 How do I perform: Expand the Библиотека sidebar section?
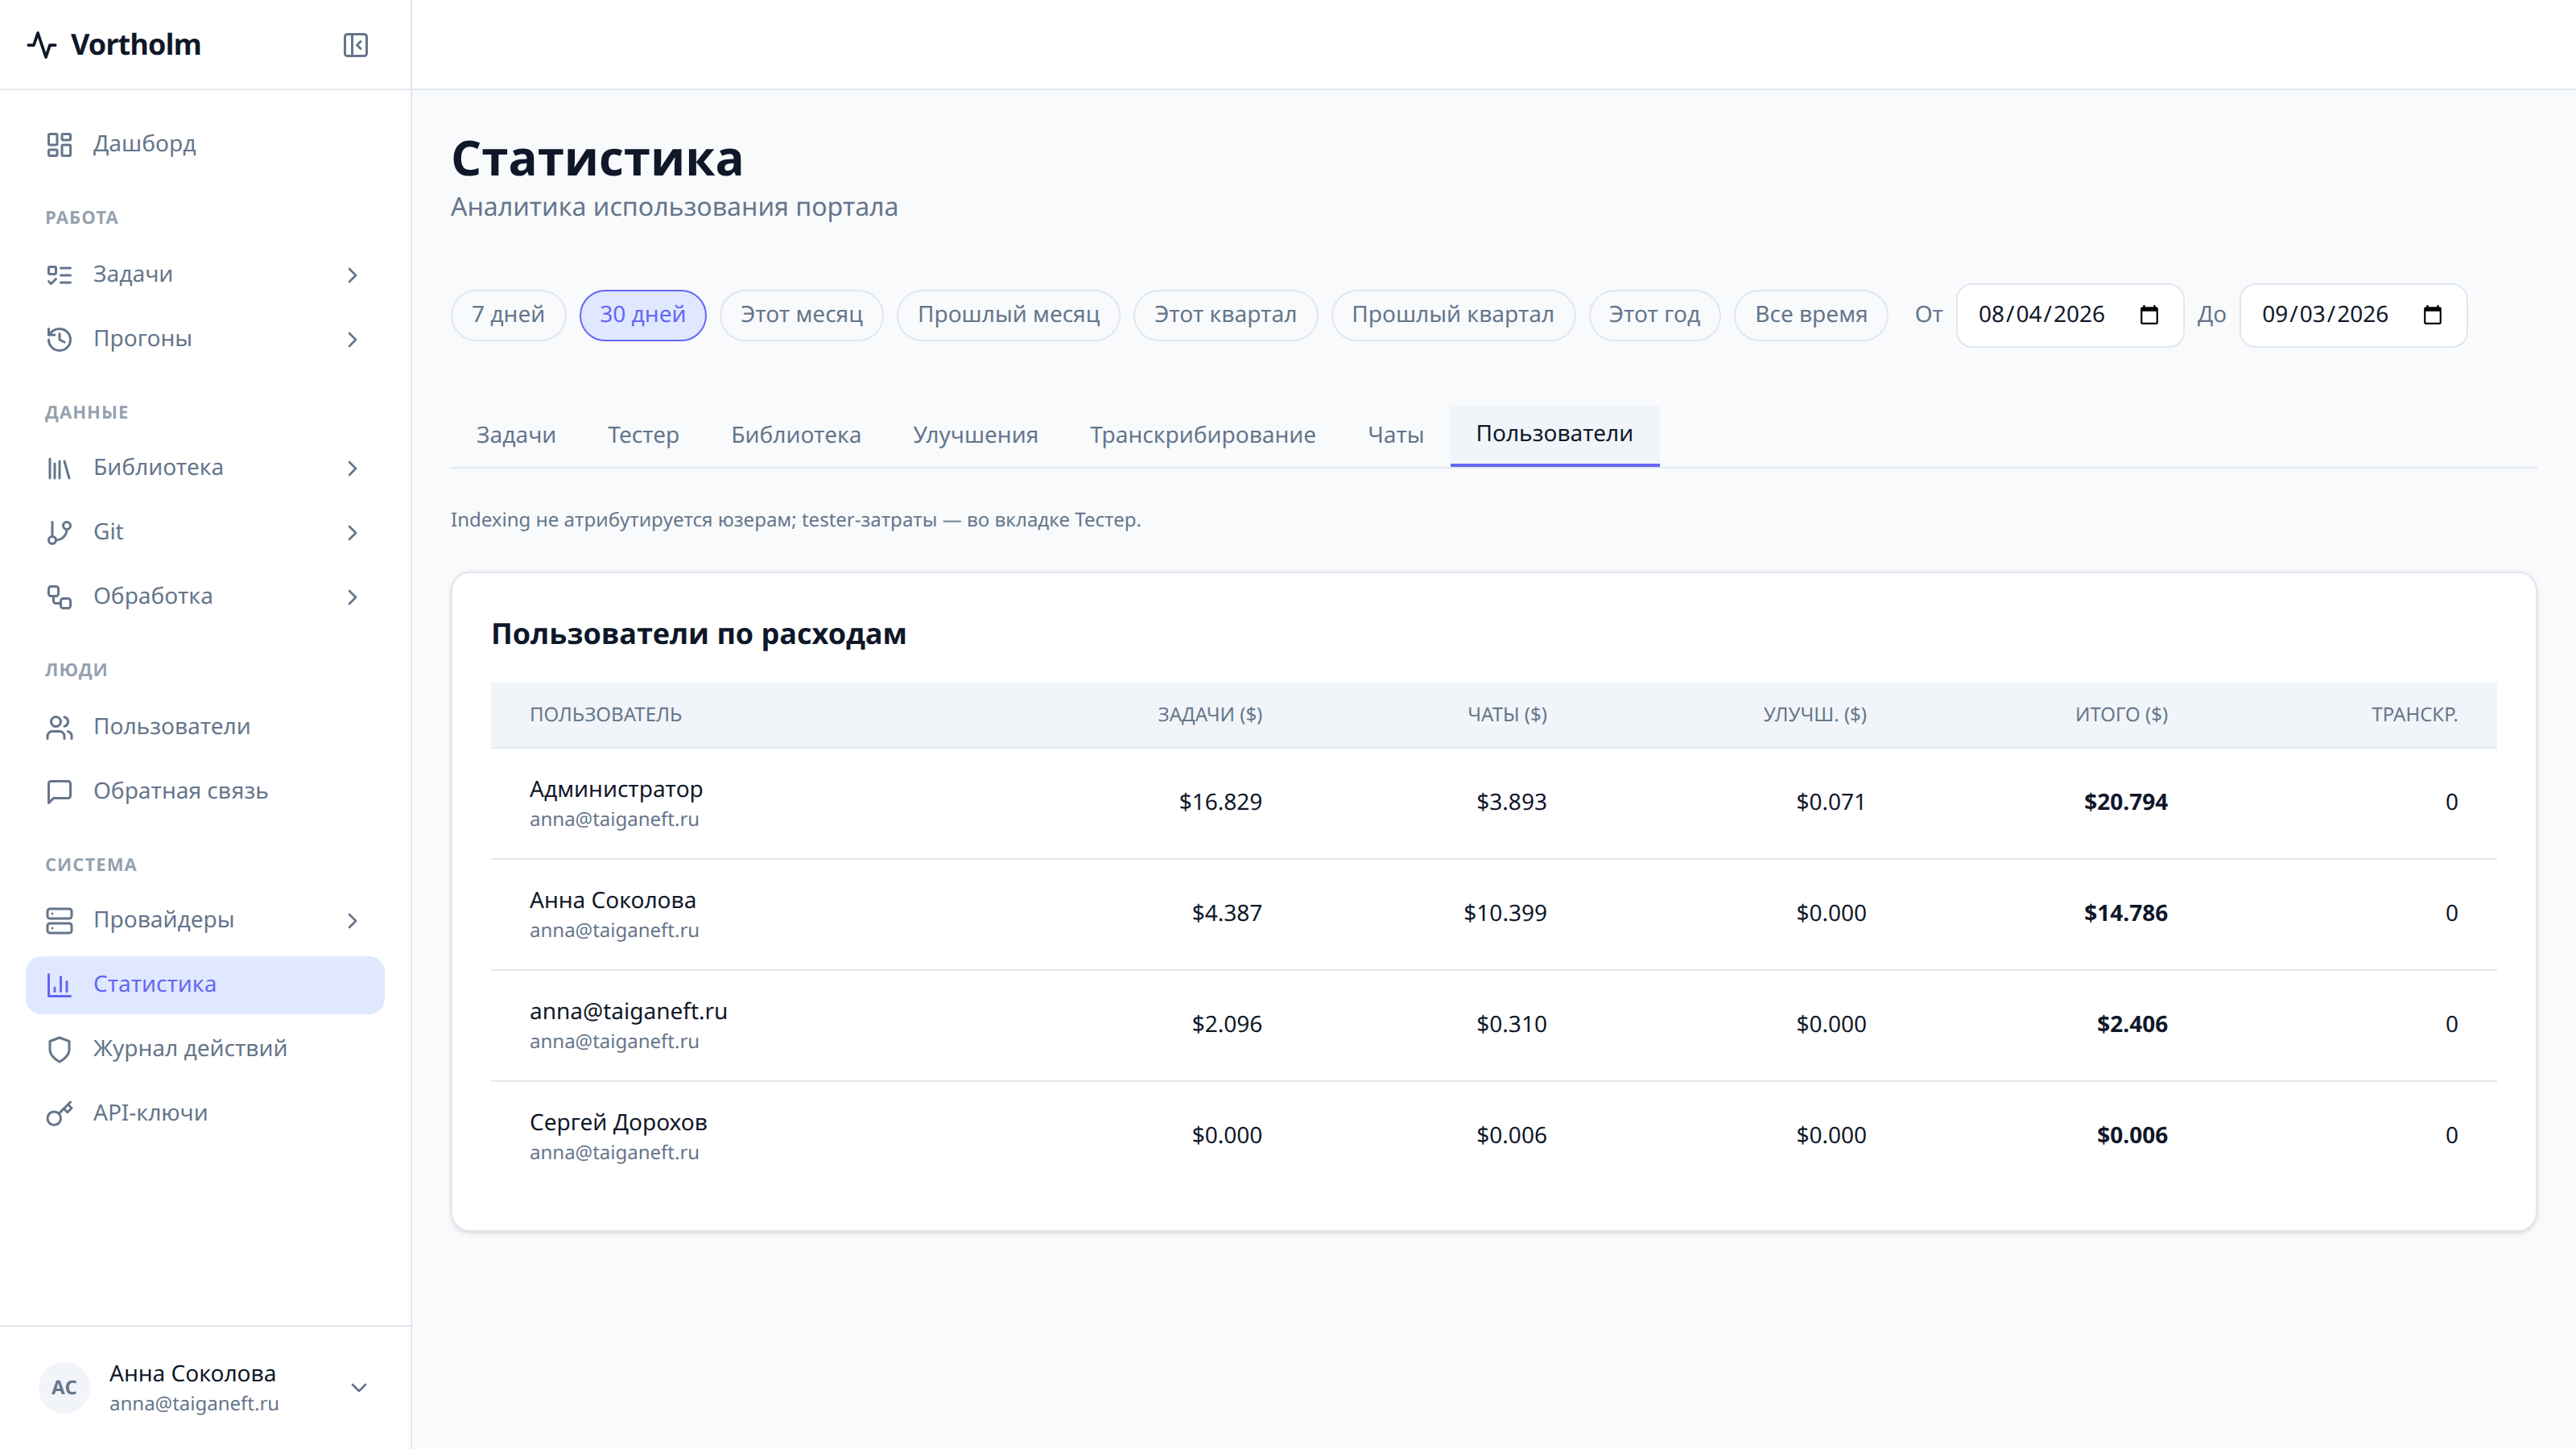tap(352, 468)
